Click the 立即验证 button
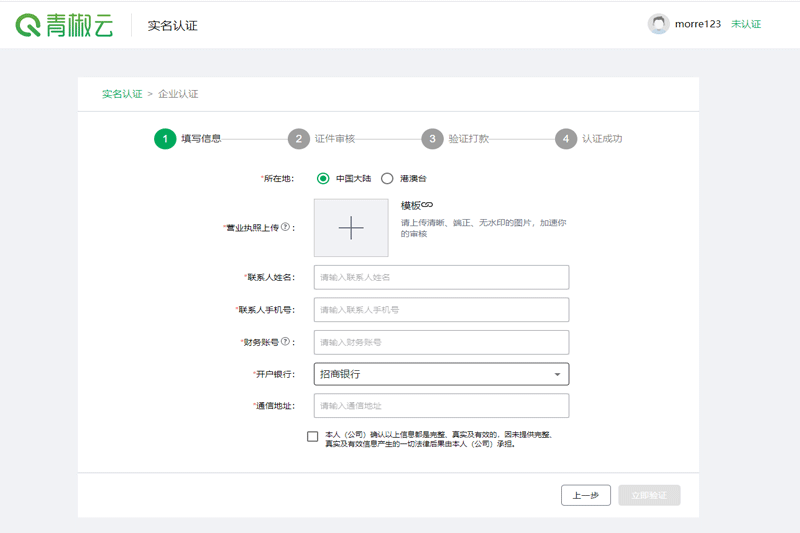Viewport: 800px width, 533px height. [x=649, y=495]
